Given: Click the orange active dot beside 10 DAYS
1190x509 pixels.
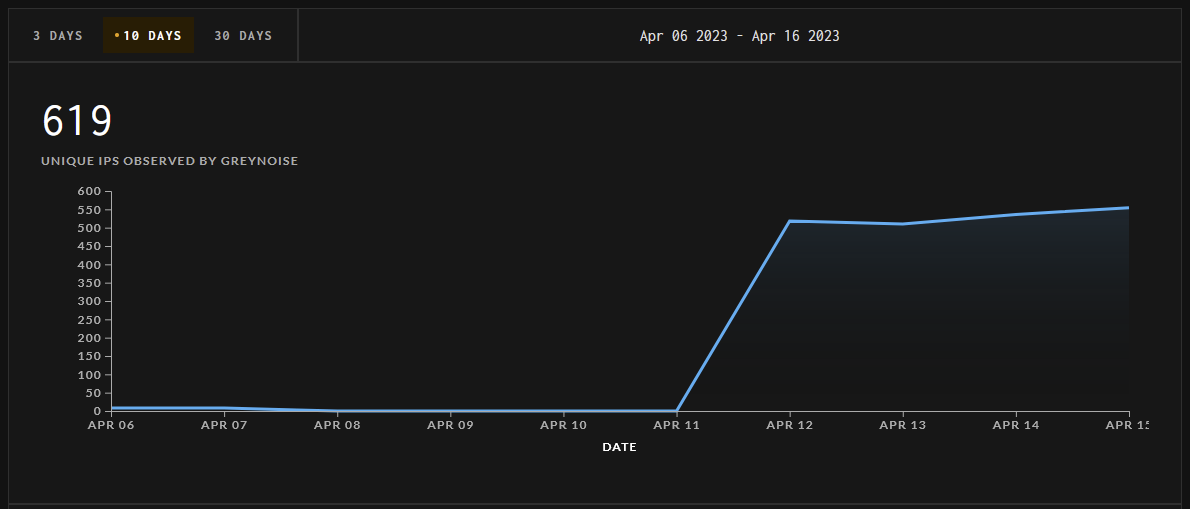Looking at the screenshot, I should click(x=117, y=36).
